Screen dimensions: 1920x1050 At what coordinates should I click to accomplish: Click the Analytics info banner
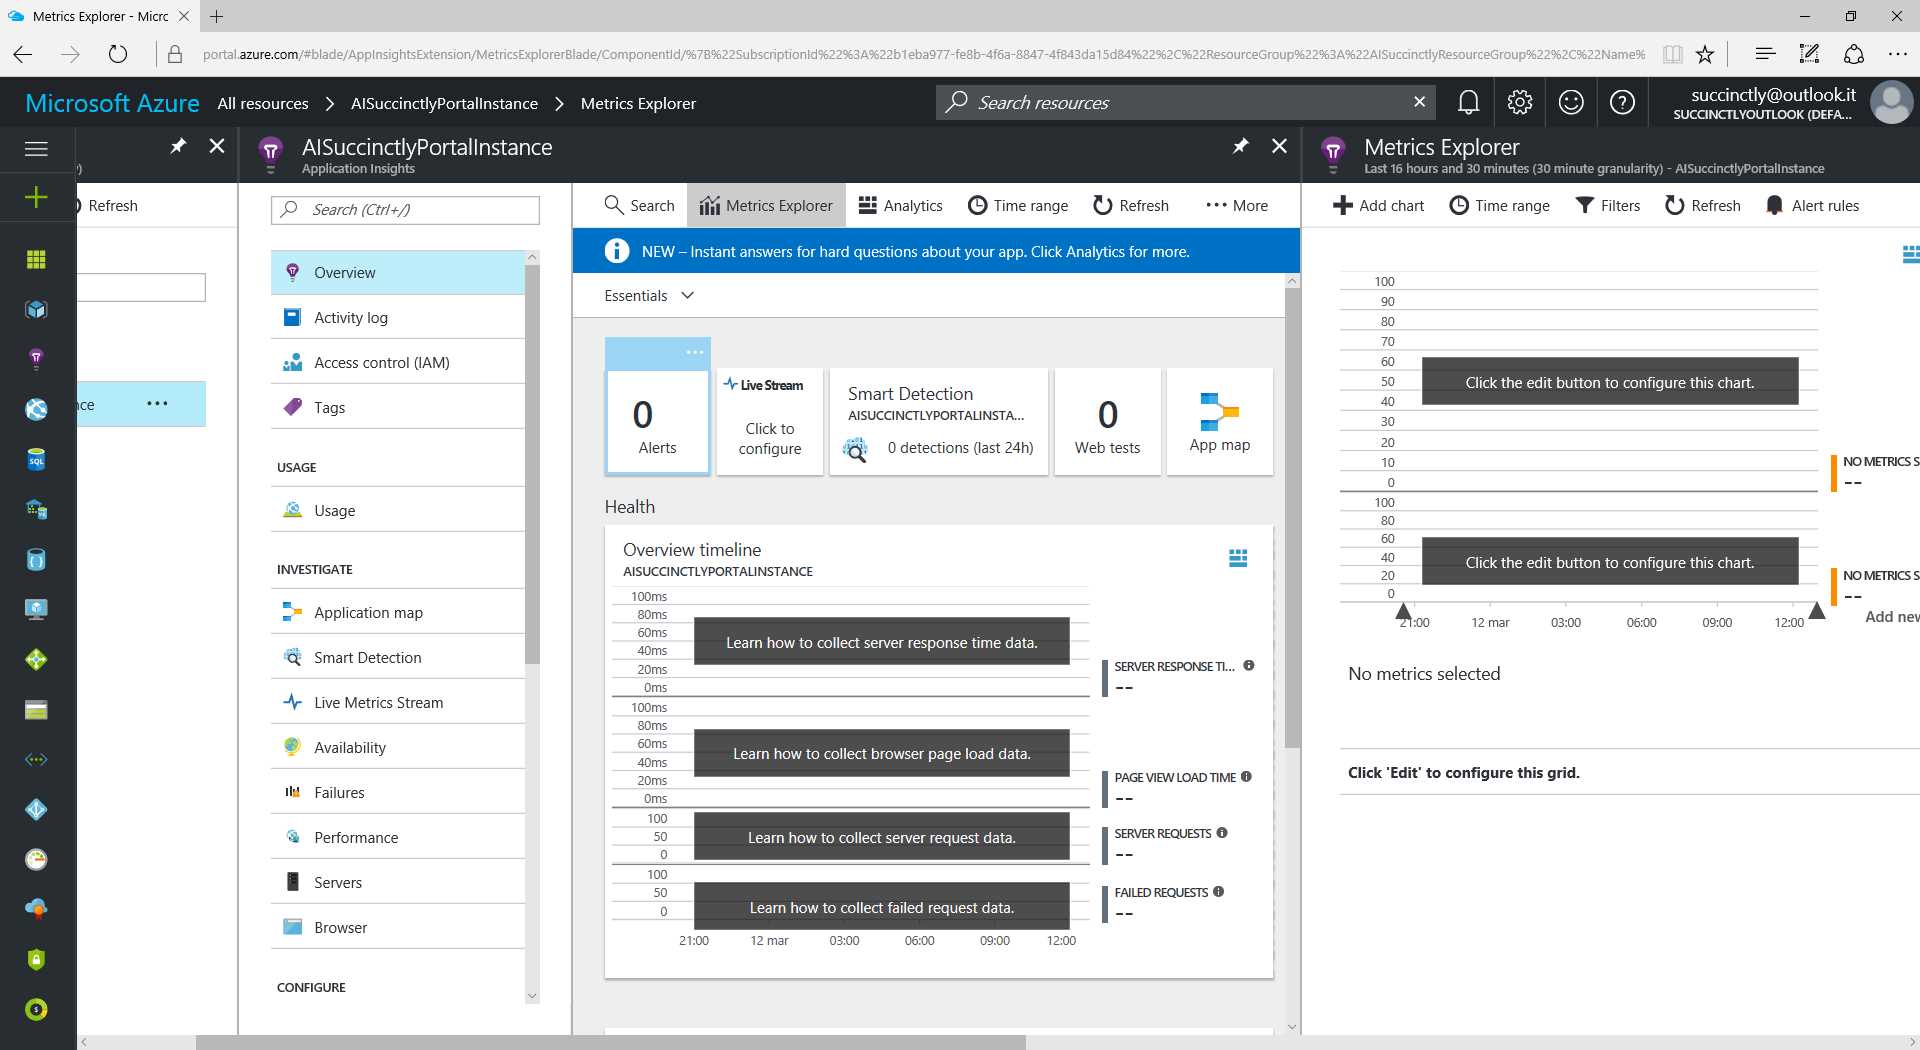pos(936,251)
